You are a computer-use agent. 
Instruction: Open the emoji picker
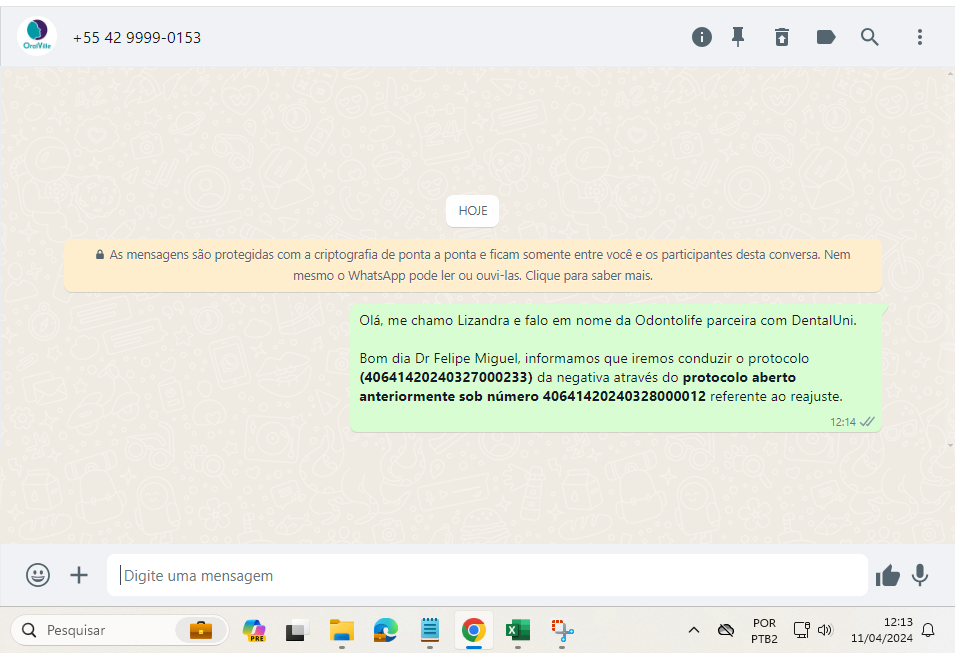click(x=38, y=575)
